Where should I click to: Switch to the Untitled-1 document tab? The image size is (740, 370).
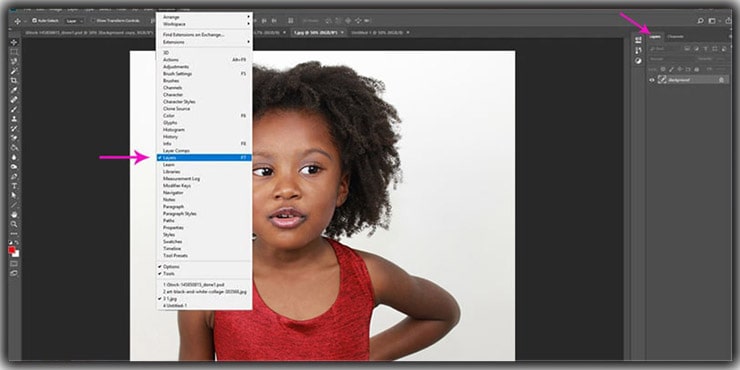click(380, 33)
